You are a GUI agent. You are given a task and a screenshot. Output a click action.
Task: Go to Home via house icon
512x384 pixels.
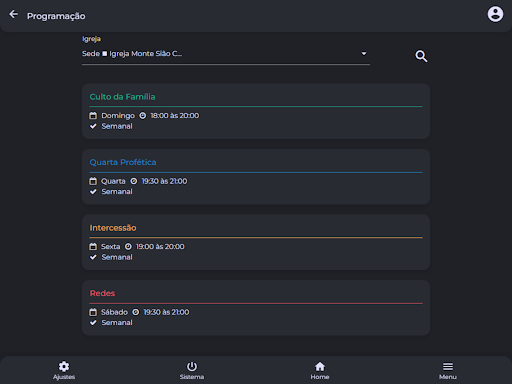pos(320,366)
